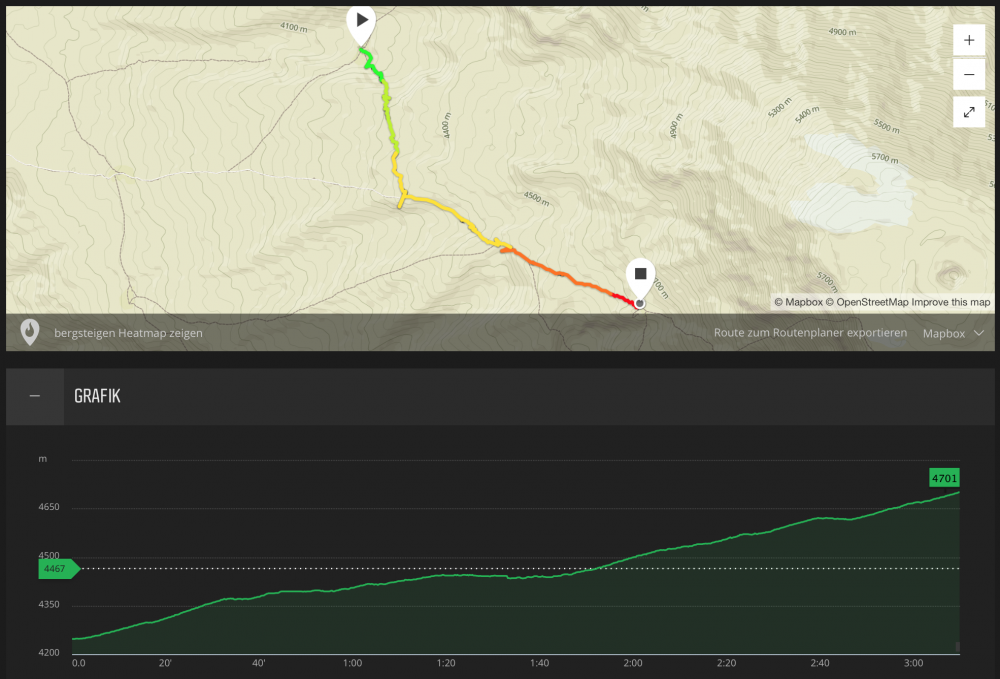Click the route start marker with play symbol
This screenshot has width=1000, height=679.
point(360,21)
